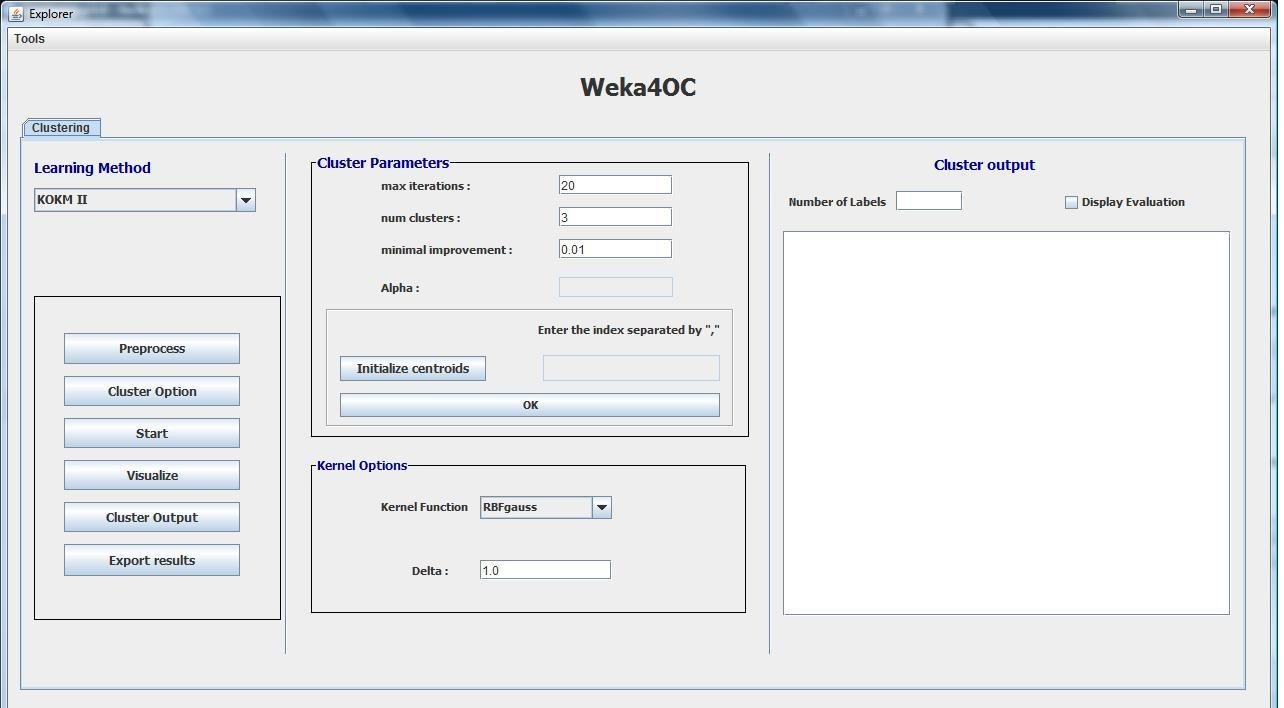Enable the Display Evaluation checkbox

(1071, 202)
